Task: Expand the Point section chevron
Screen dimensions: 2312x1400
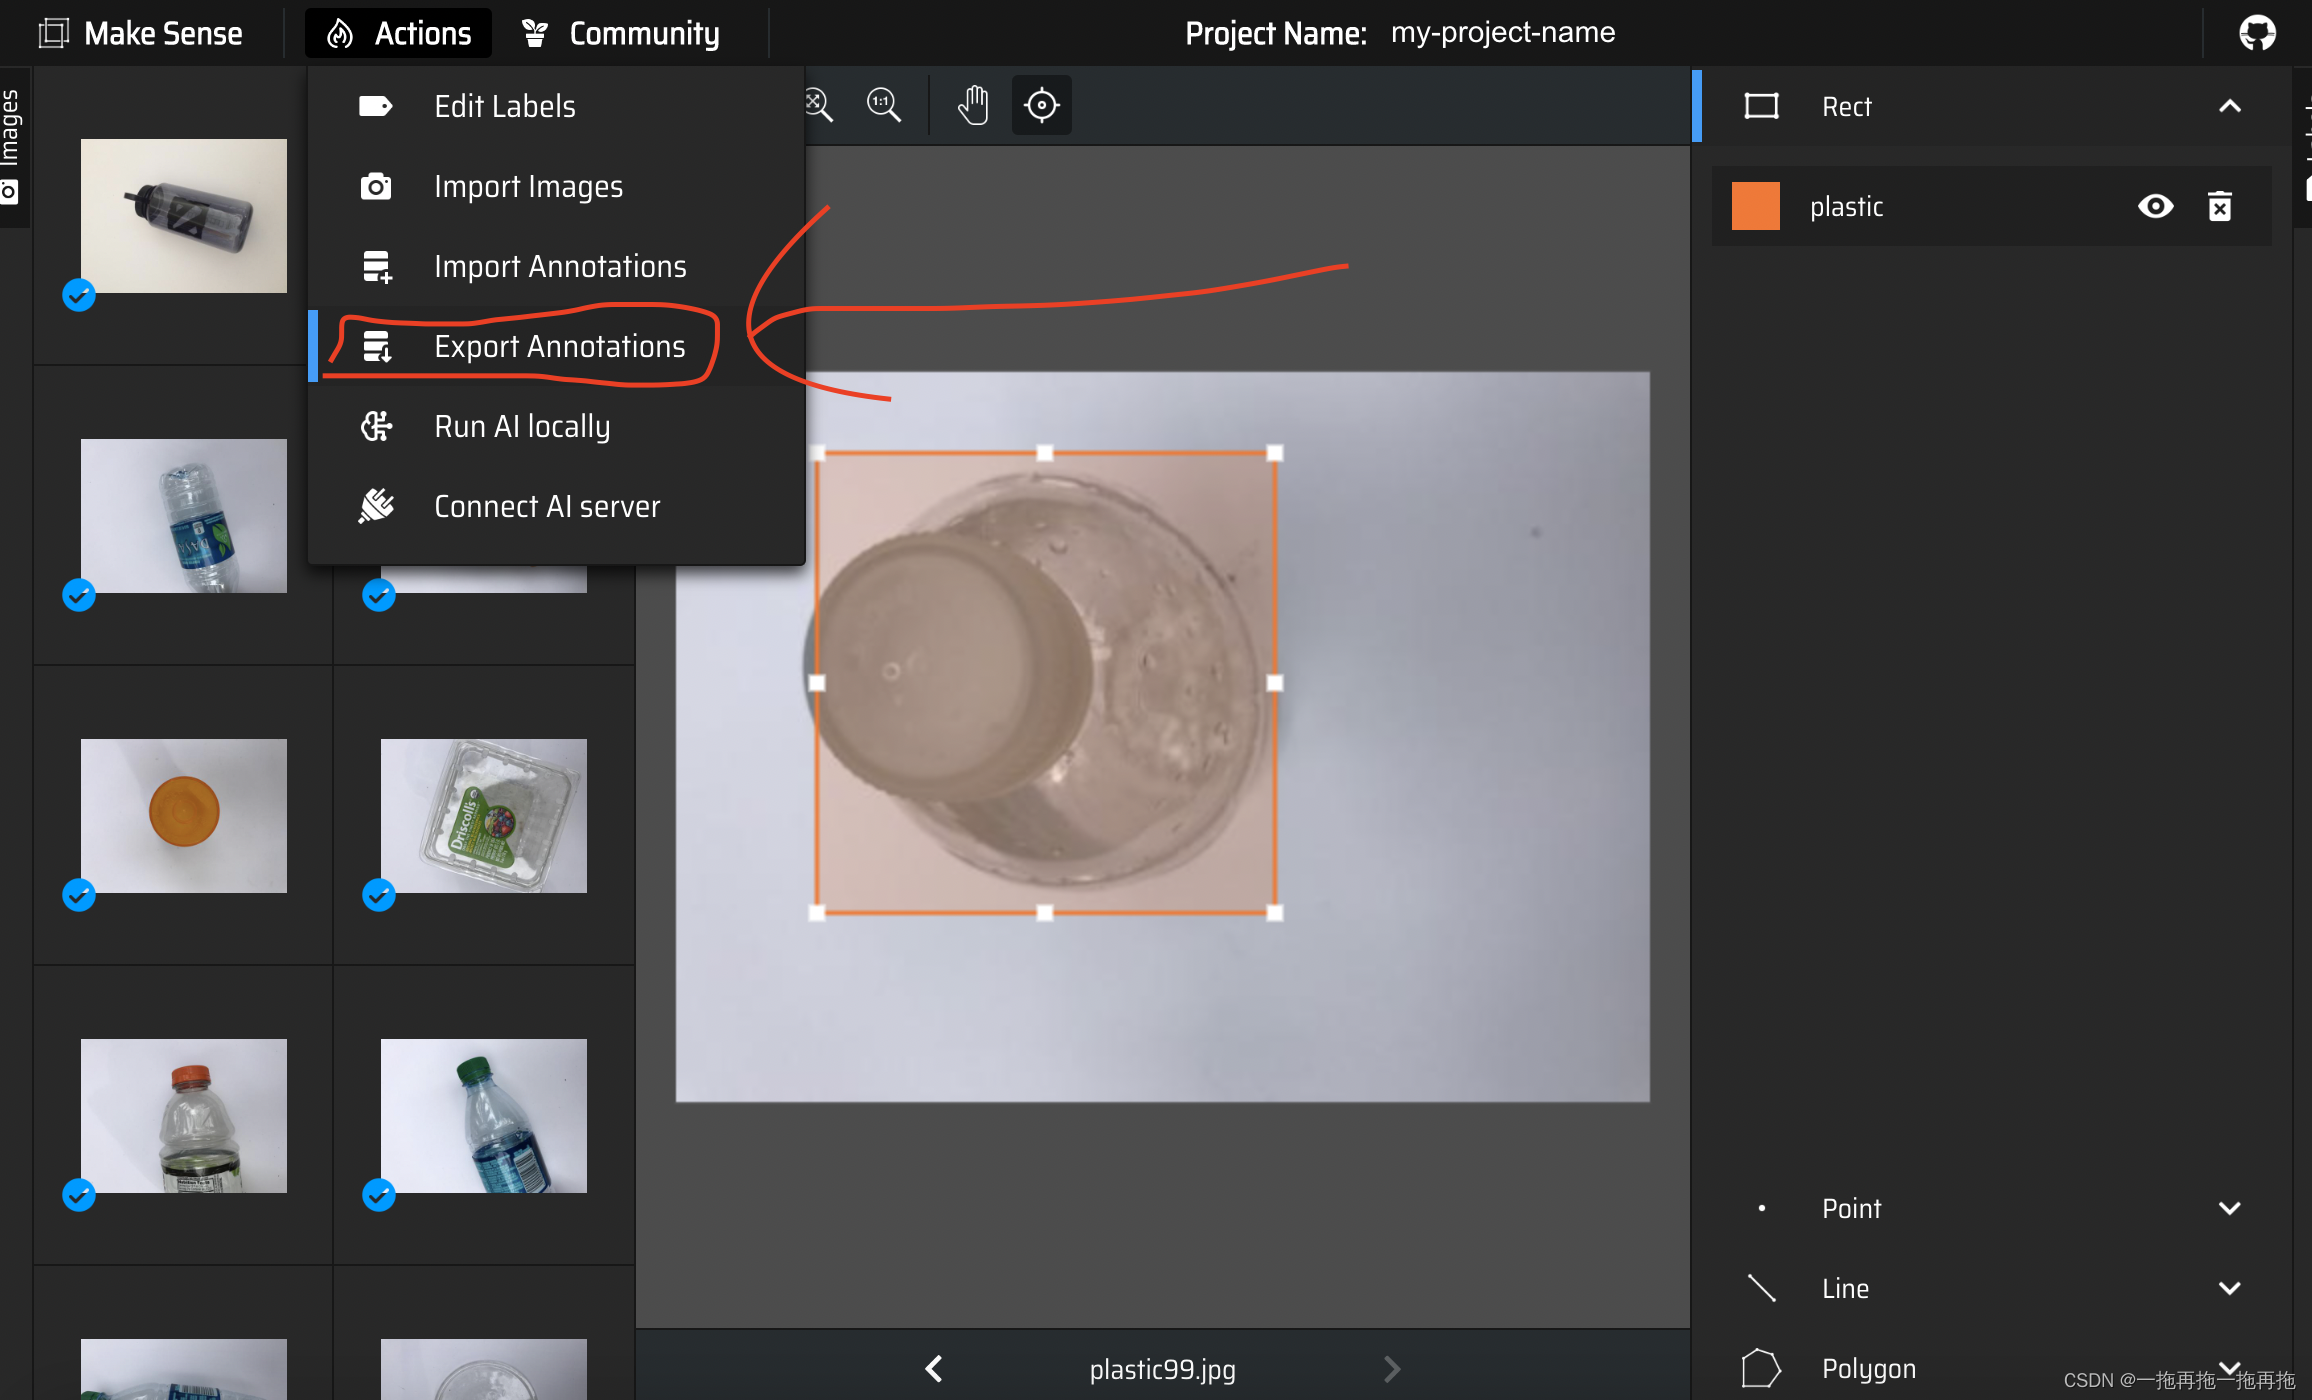Action: point(2229,1208)
